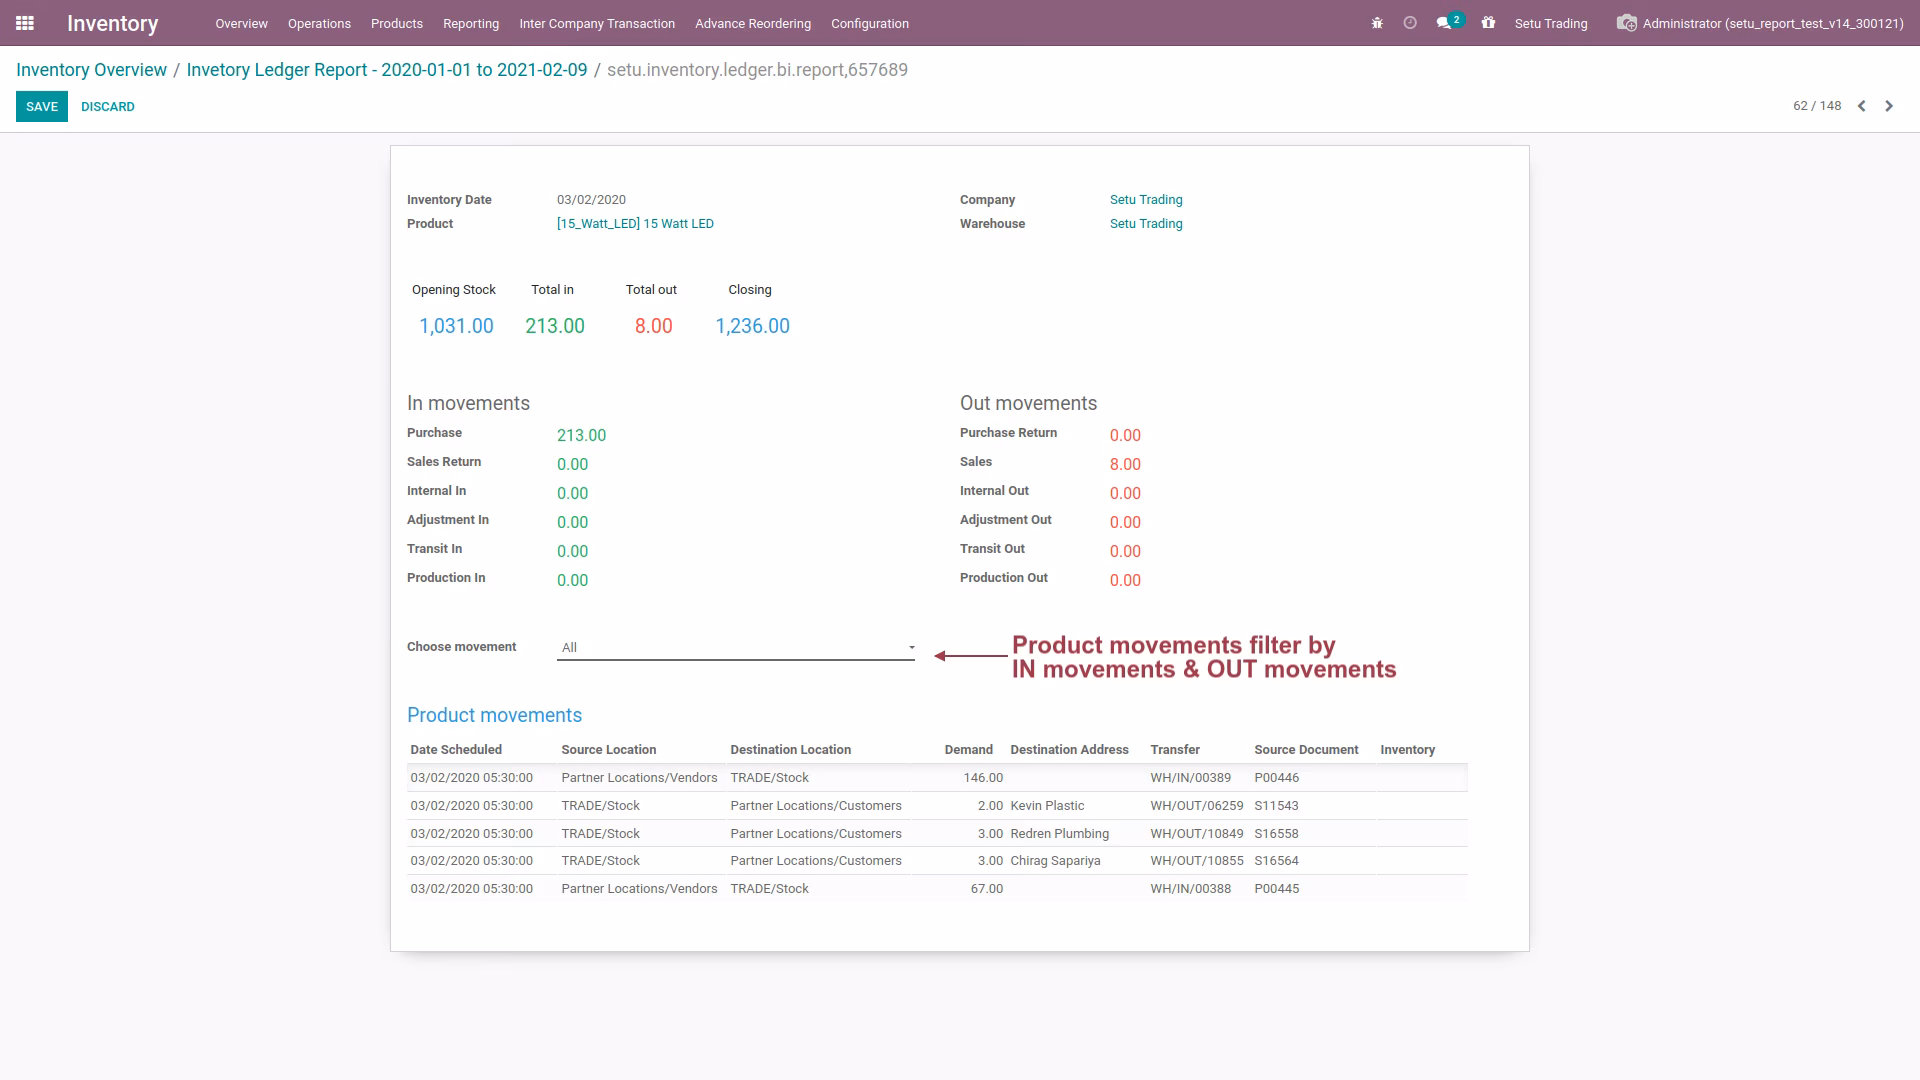Open the WH/OUT/10849 movement row
Image resolution: width=1920 pixels, height=1080 pixels.
click(938, 834)
